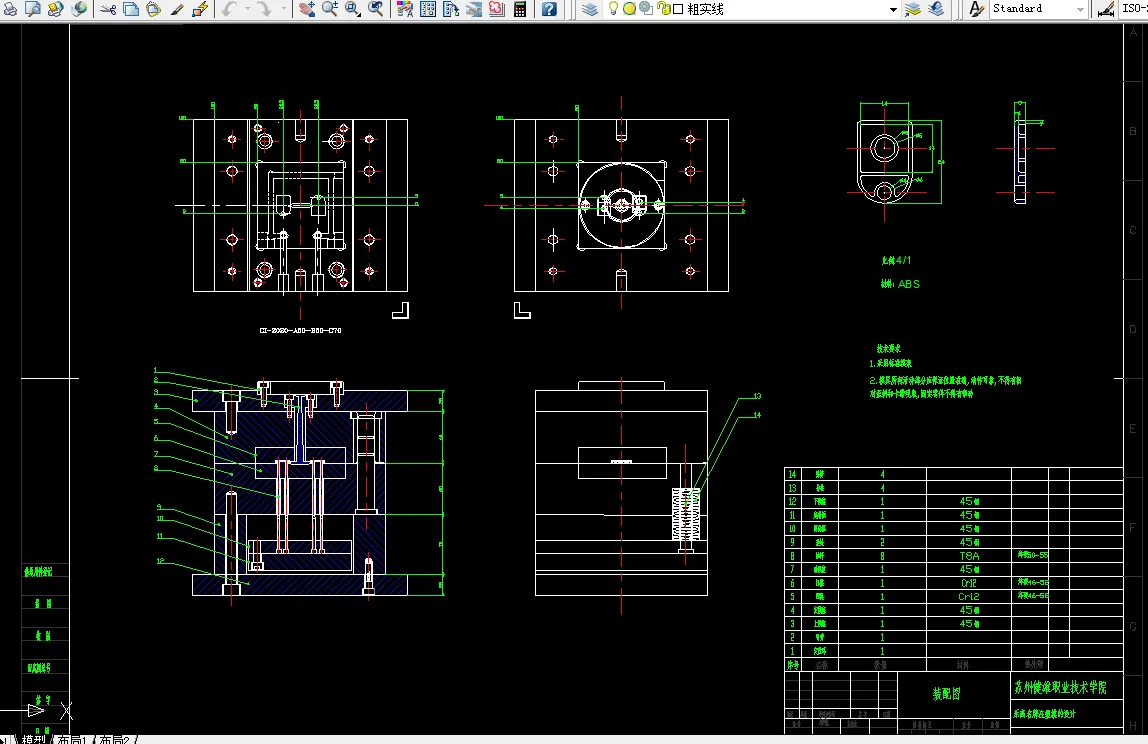Open the QuickCalc calculator icon
Screen dimensions: 1148x744
click(520, 9)
